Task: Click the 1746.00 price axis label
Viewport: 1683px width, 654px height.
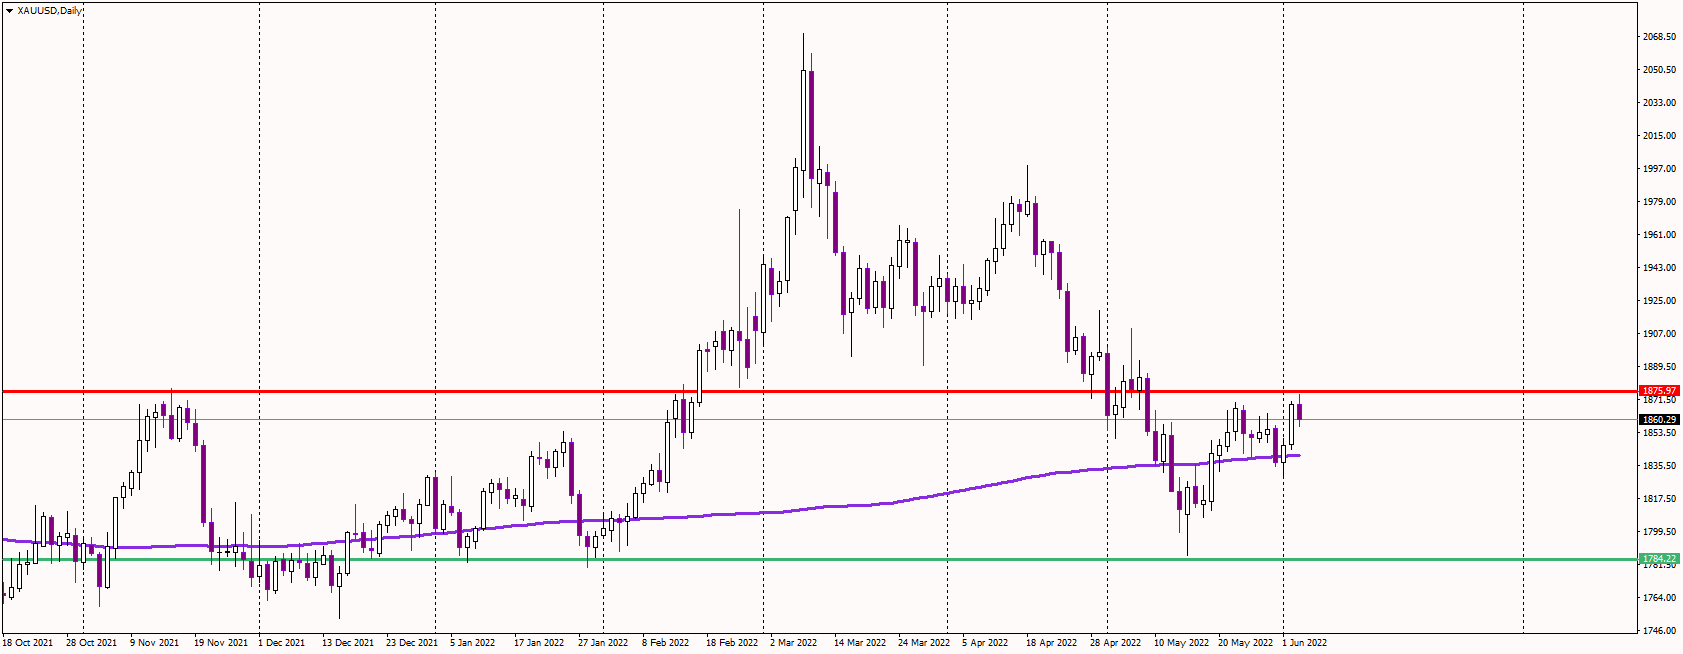Action: (1659, 631)
